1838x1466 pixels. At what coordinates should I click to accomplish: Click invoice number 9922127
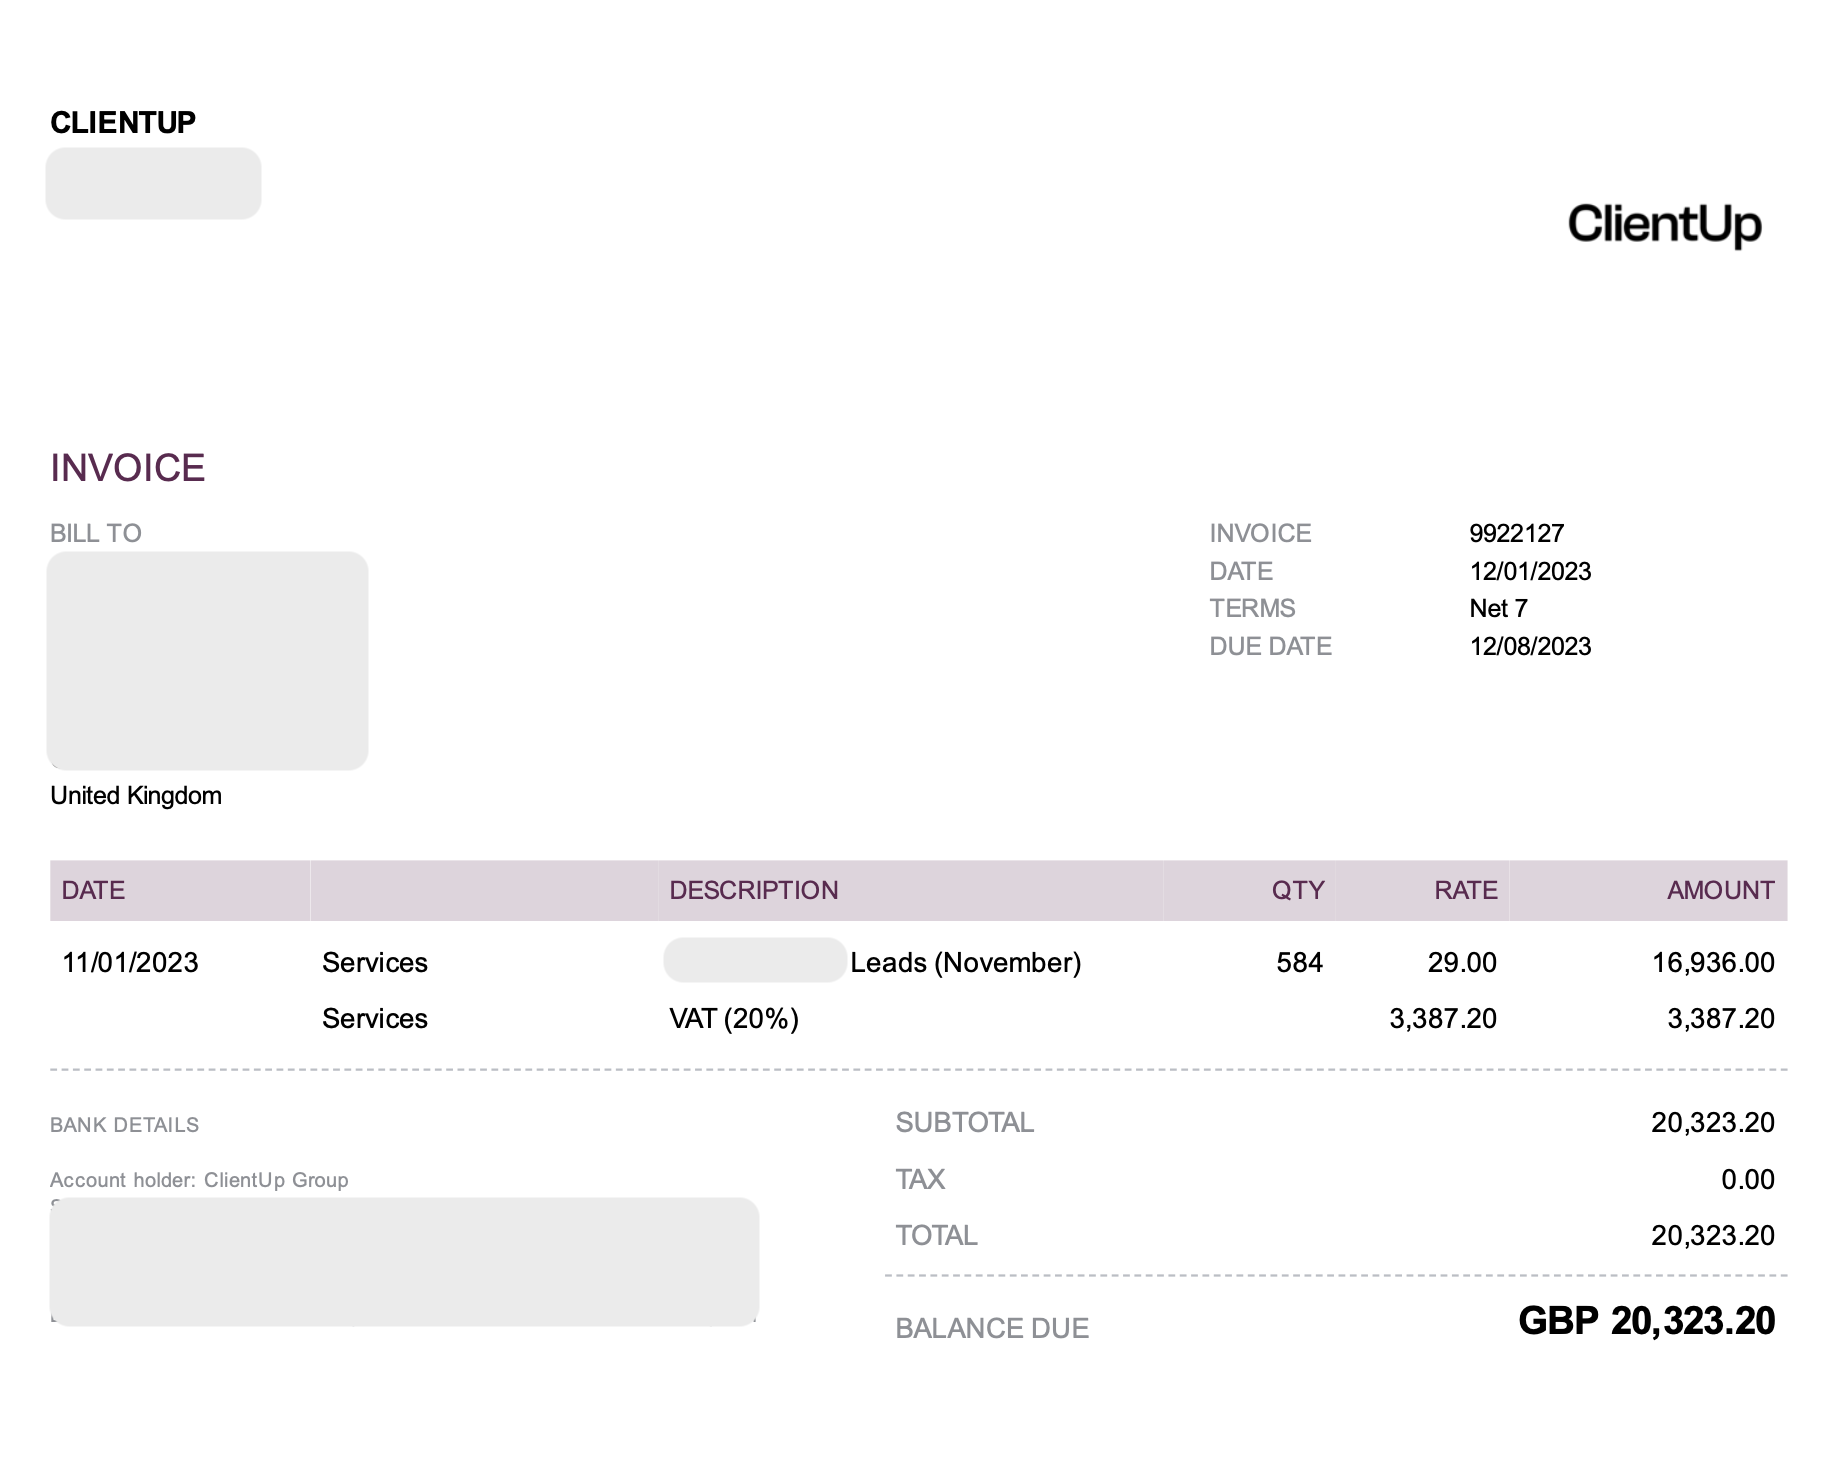(1516, 533)
